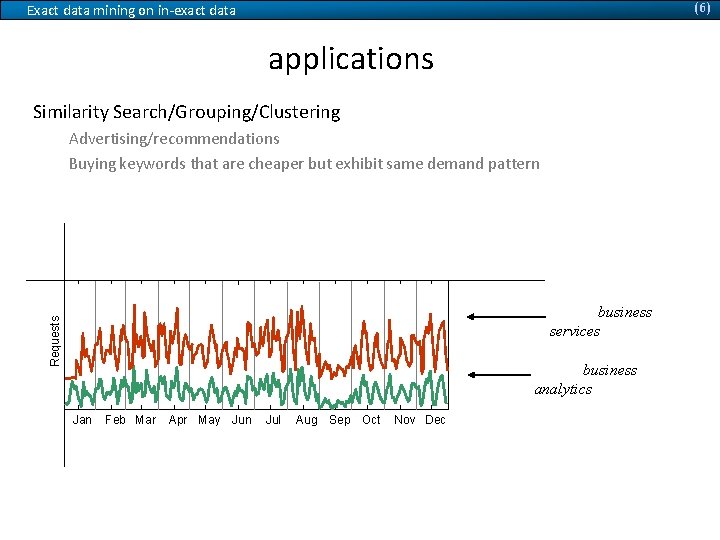720x540 pixels.
Task: Click the 'Requests' y-axis label
Action: (x=55, y=341)
